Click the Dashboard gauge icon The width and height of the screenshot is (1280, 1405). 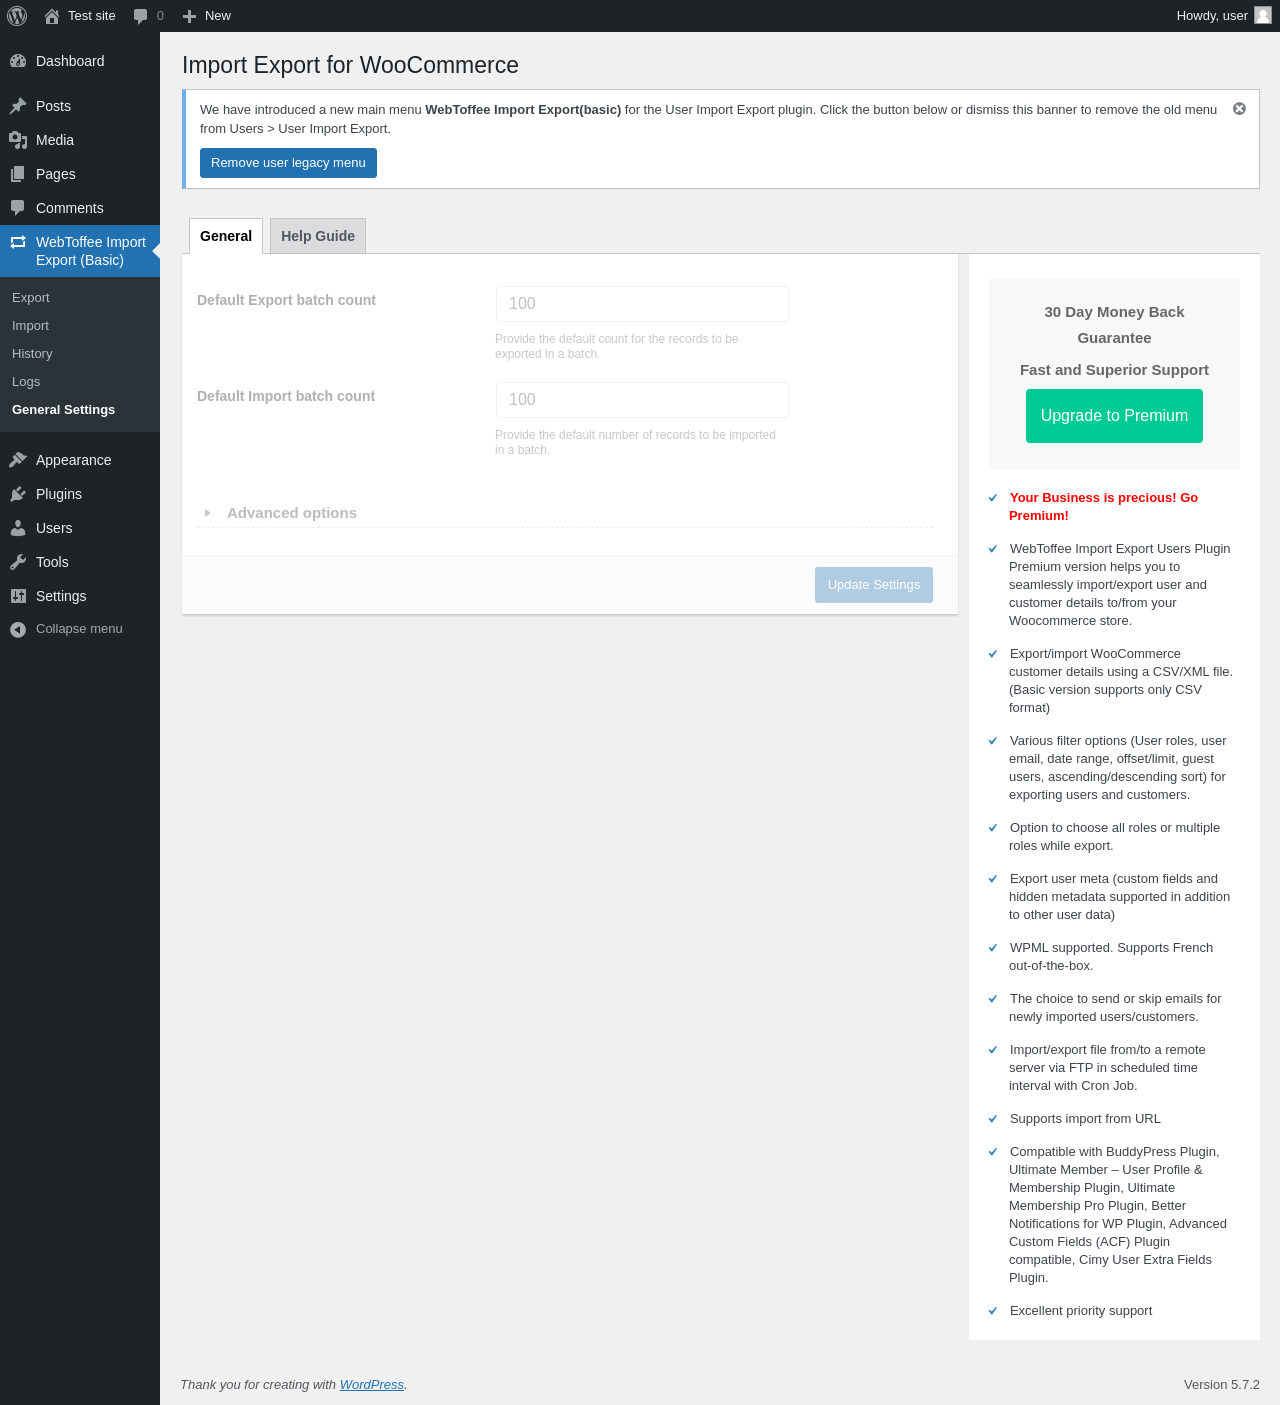pyautogui.click(x=18, y=61)
